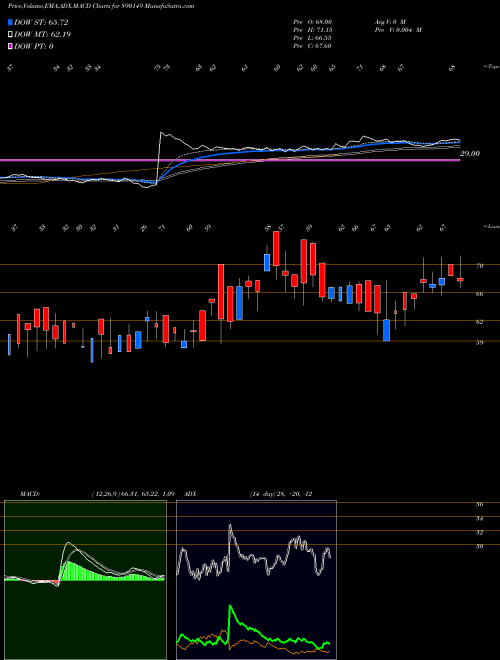Click the white spike peak in EMA chart
The width and height of the screenshot is (500, 660).
(x=161, y=133)
